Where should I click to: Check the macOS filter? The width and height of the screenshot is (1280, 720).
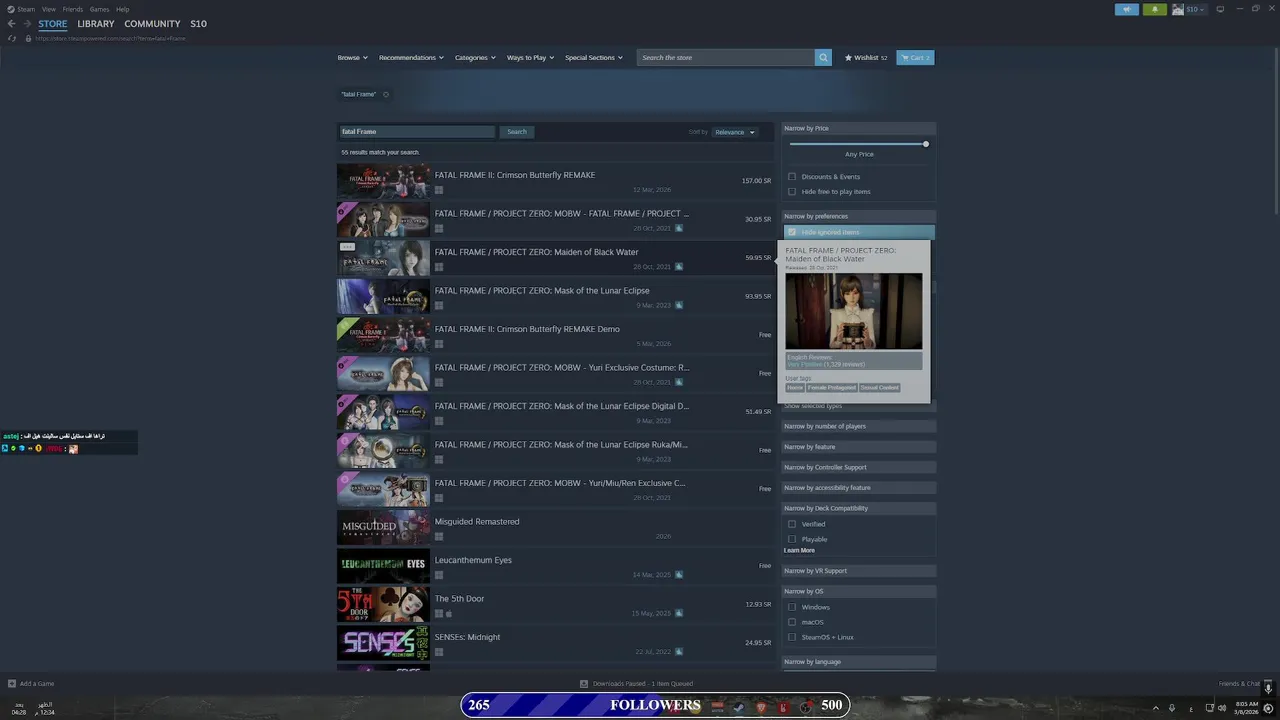792,622
